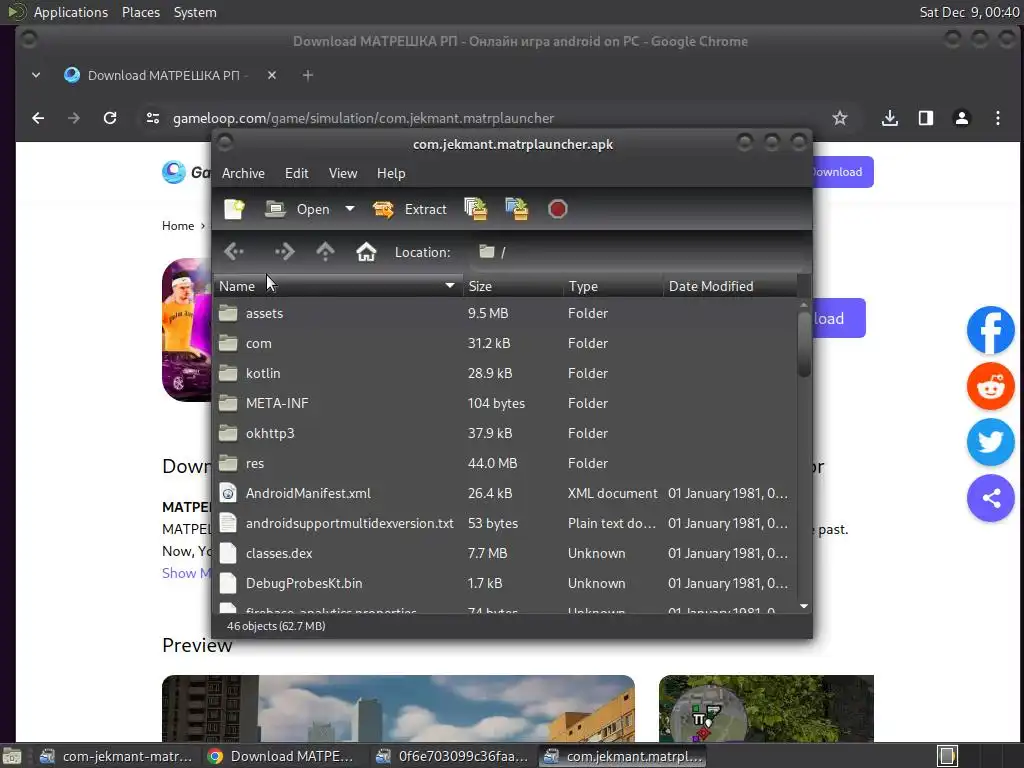This screenshot has height=768, width=1024.
Task: Select the META-INF folder
Action: coord(505,404)
